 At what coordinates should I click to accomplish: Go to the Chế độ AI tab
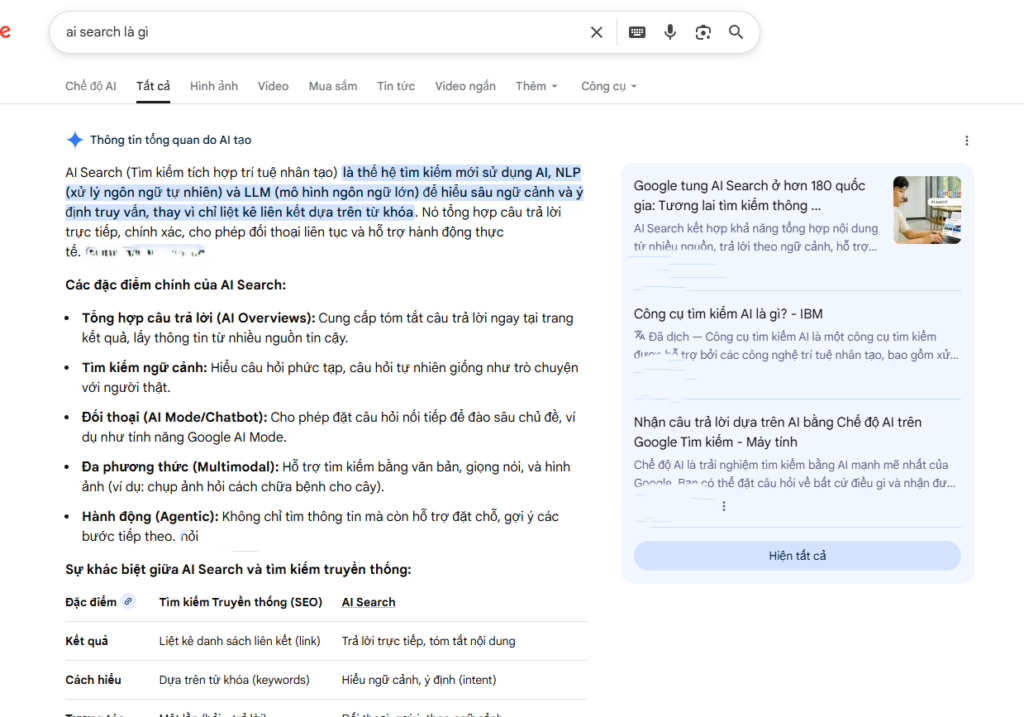tap(91, 86)
